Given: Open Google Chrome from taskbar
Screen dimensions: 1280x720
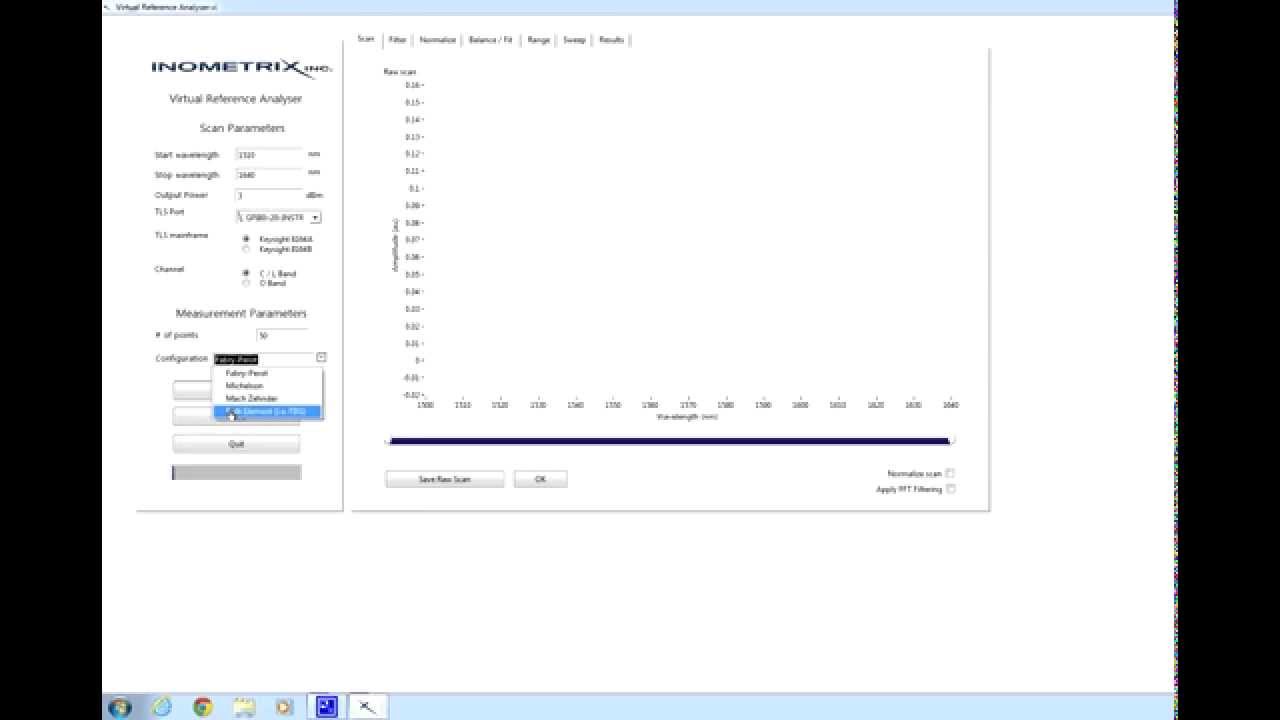Looking at the screenshot, I should pos(203,706).
